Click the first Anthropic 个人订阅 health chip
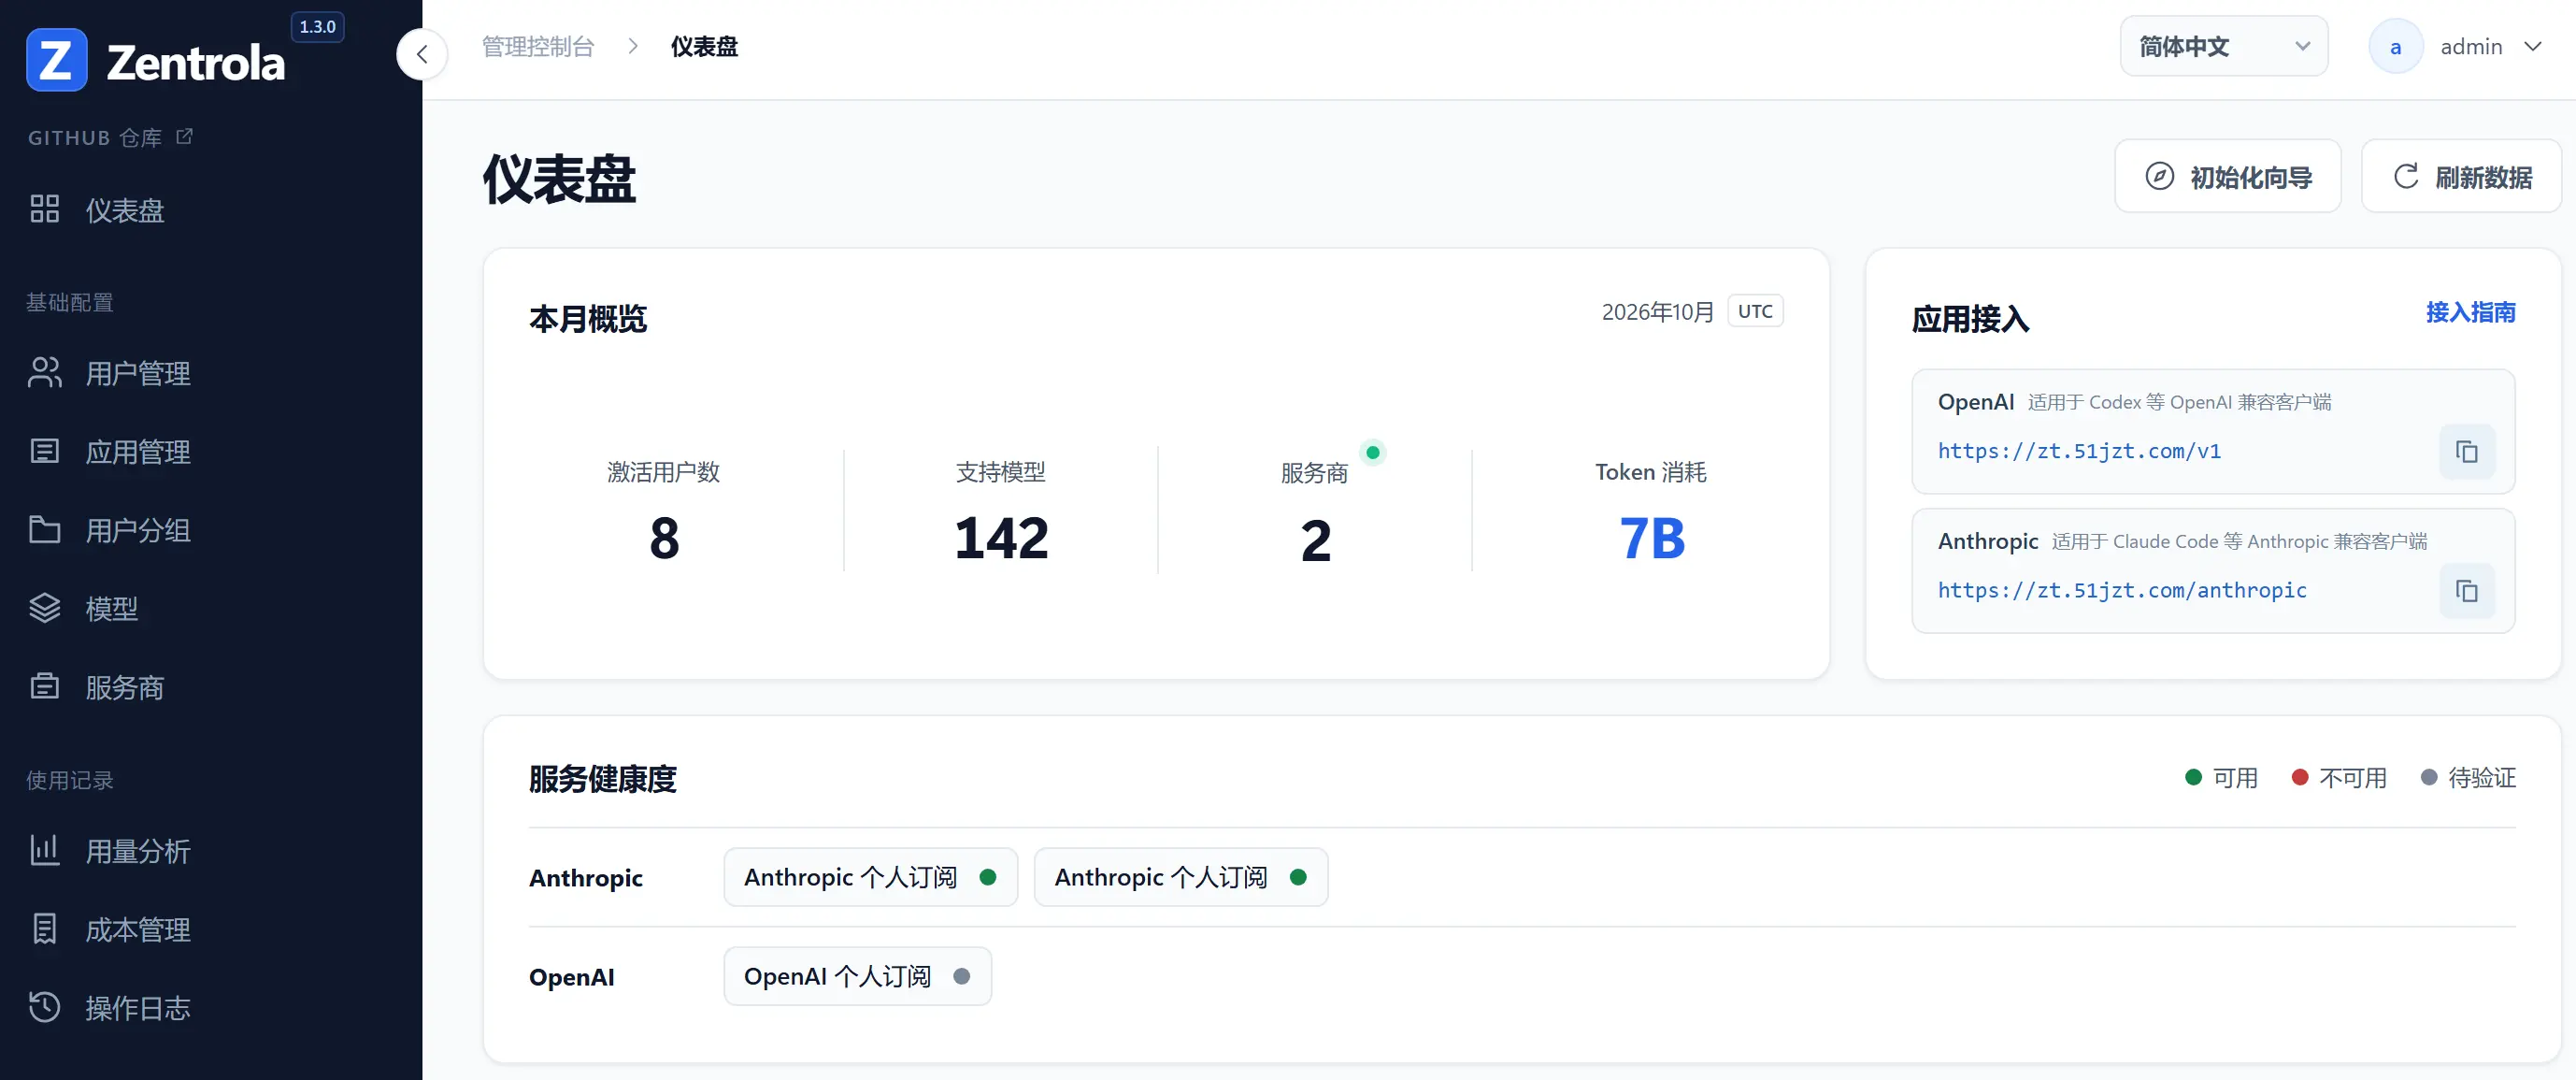The height and width of the screenshot is (1080, 2576). [870, 877]
